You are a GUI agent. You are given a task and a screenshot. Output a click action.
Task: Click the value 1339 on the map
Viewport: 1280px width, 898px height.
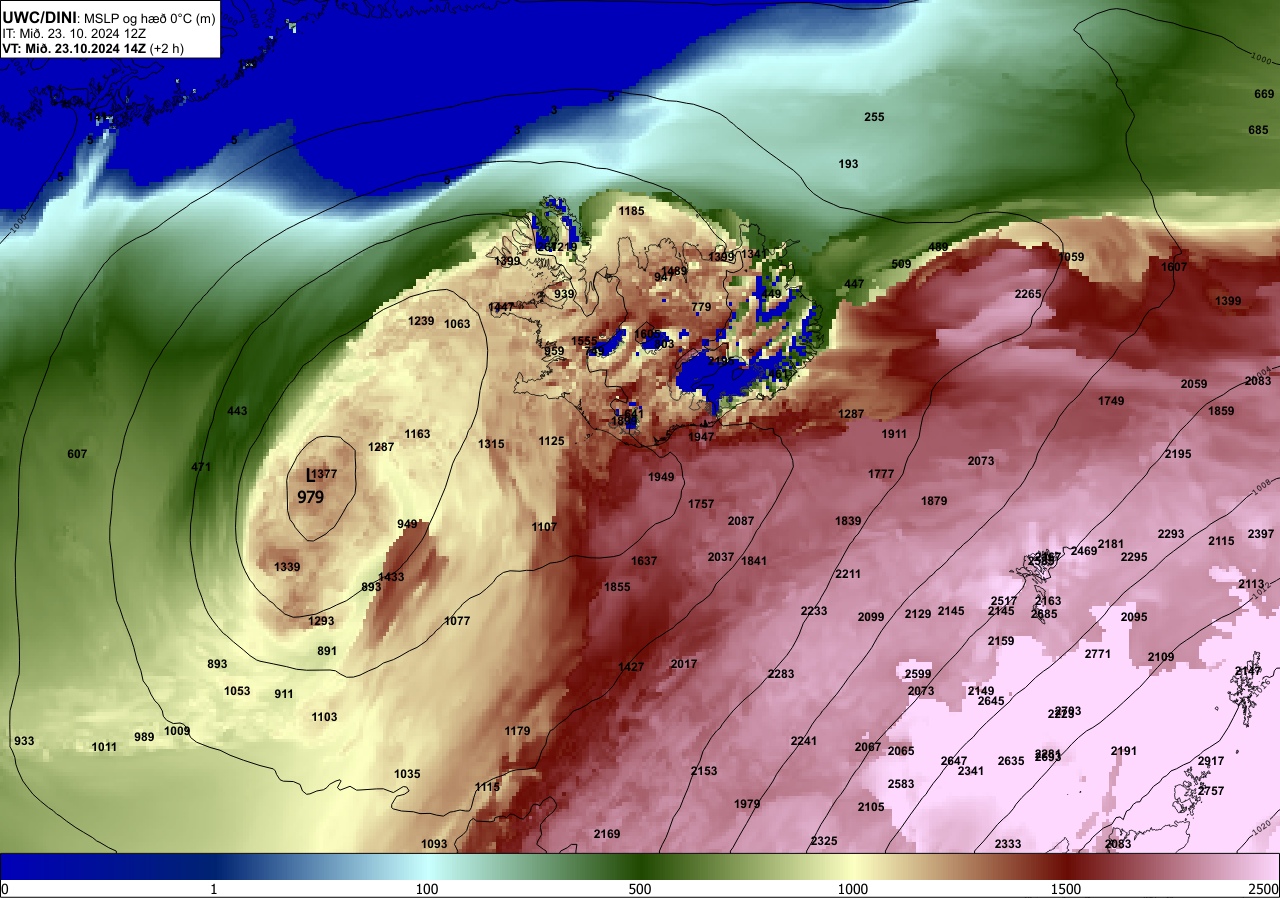coord(287,567)
